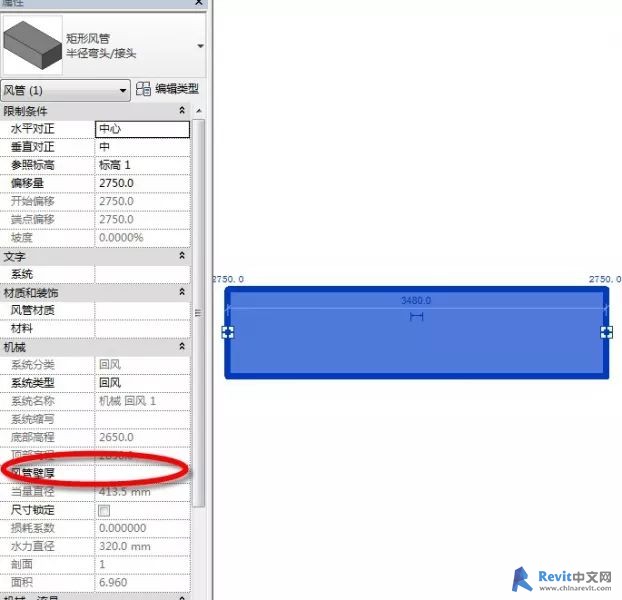Viewport: 622px width, 600px height.
Task: Click the right 2750.0 elevation label
Action: click(x=605, y=279)
